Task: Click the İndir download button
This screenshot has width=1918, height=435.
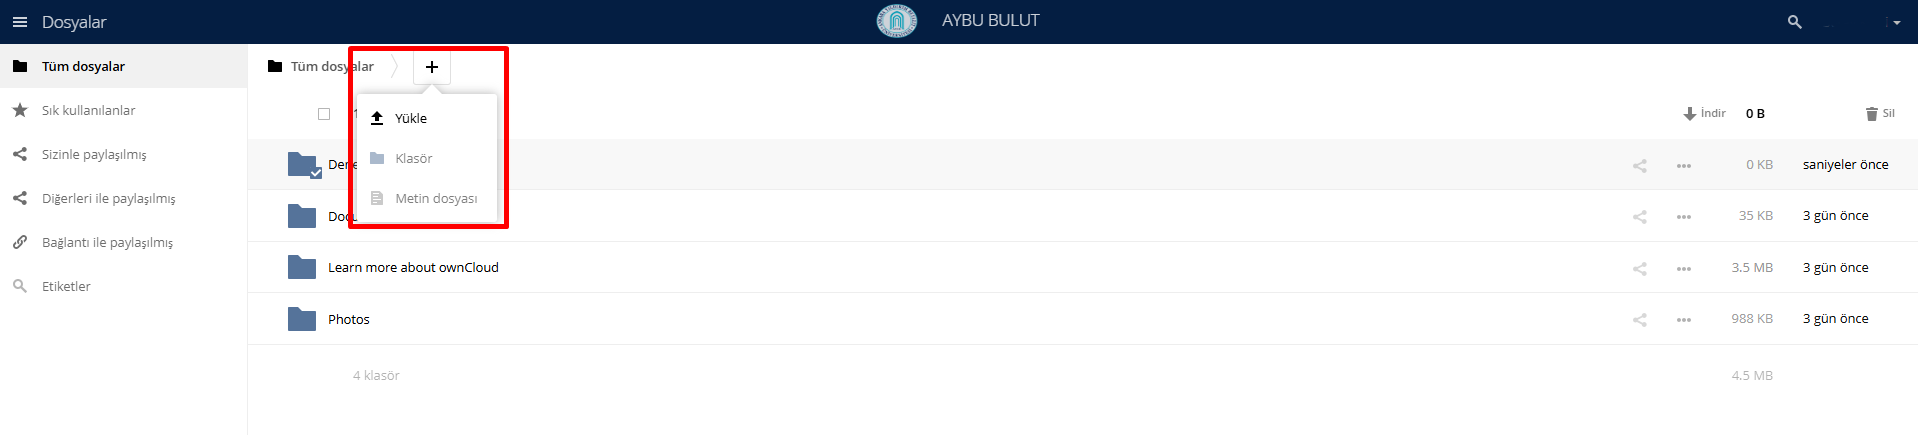Action: click(1705, 114)
